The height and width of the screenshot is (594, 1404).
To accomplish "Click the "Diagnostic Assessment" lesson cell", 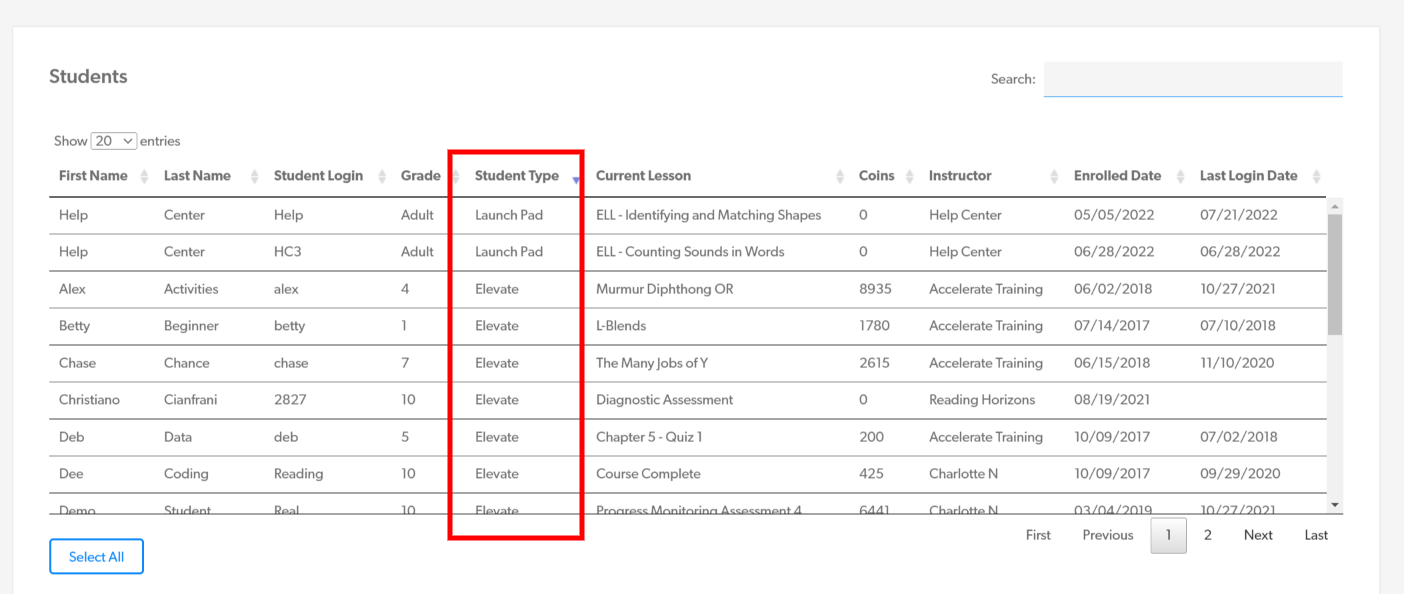I will (664, 400).
